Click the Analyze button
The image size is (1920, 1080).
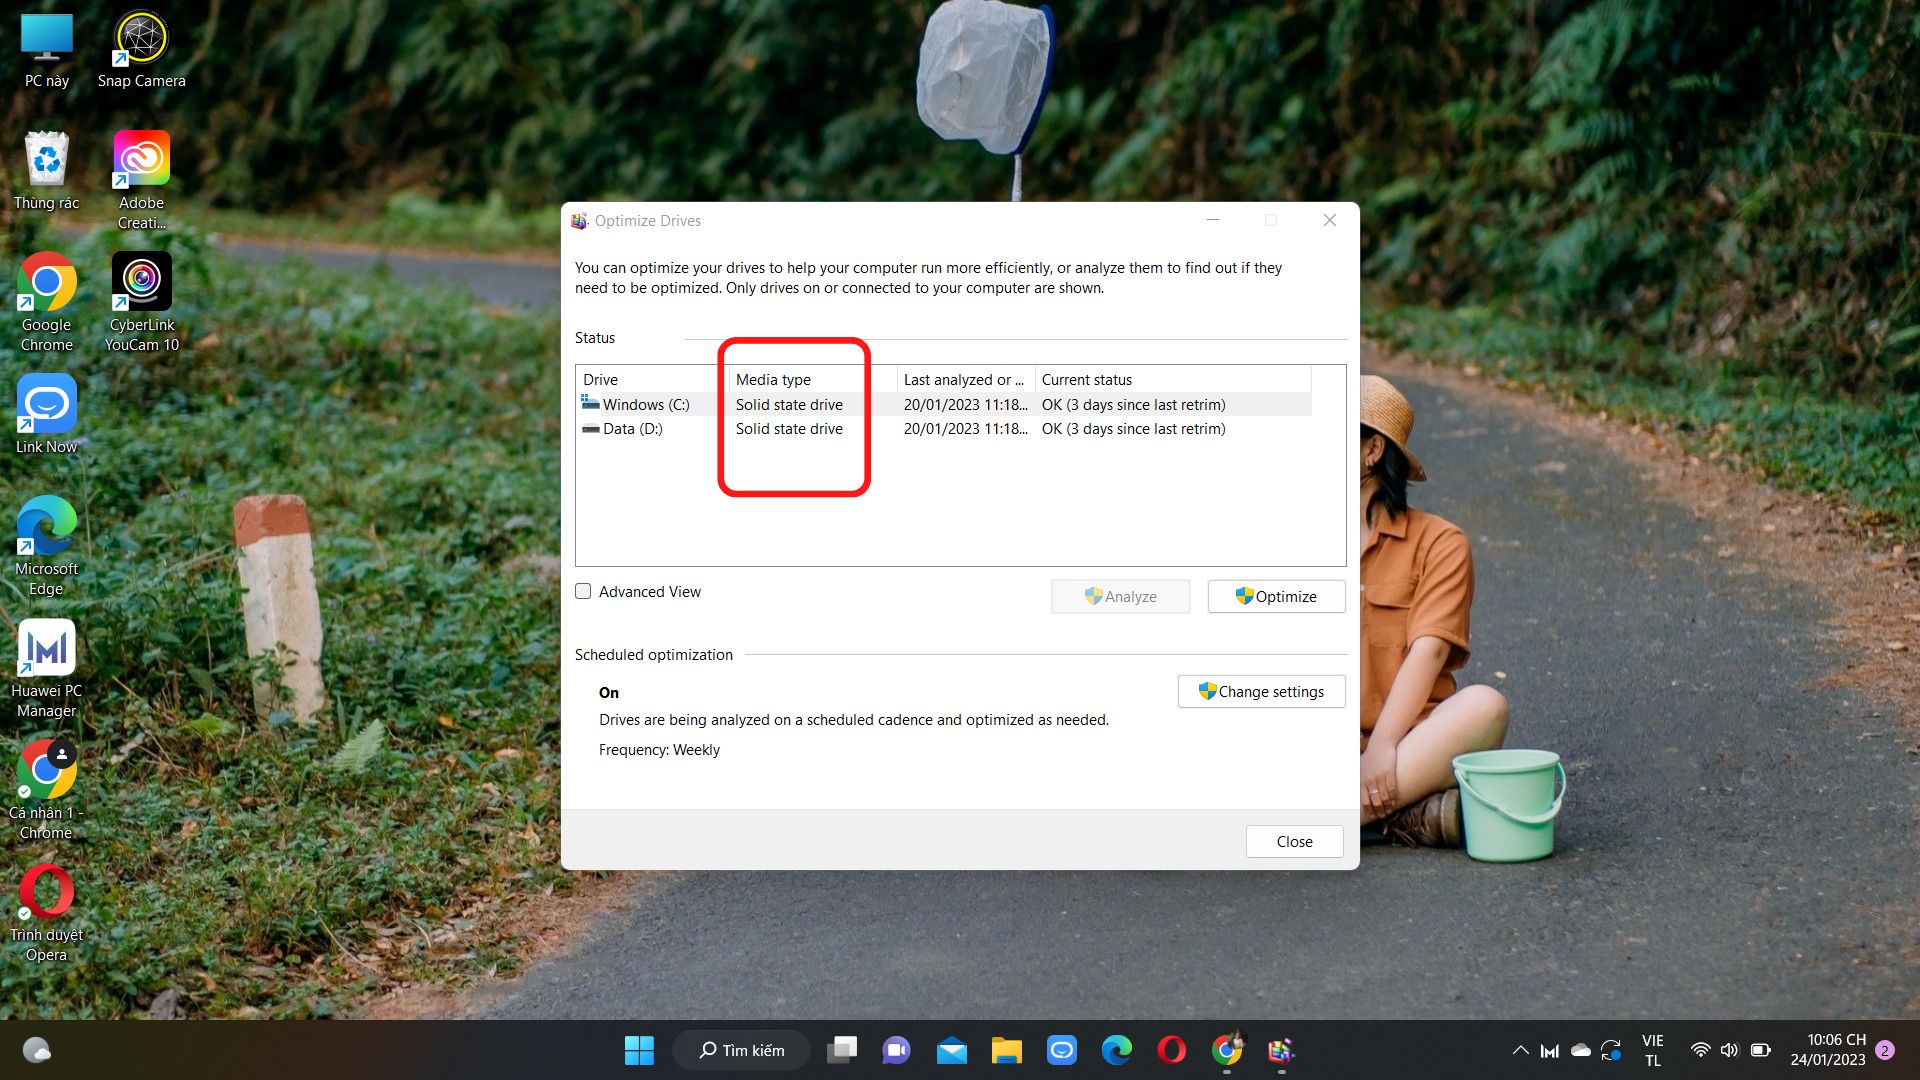(x=1120, y=596)
